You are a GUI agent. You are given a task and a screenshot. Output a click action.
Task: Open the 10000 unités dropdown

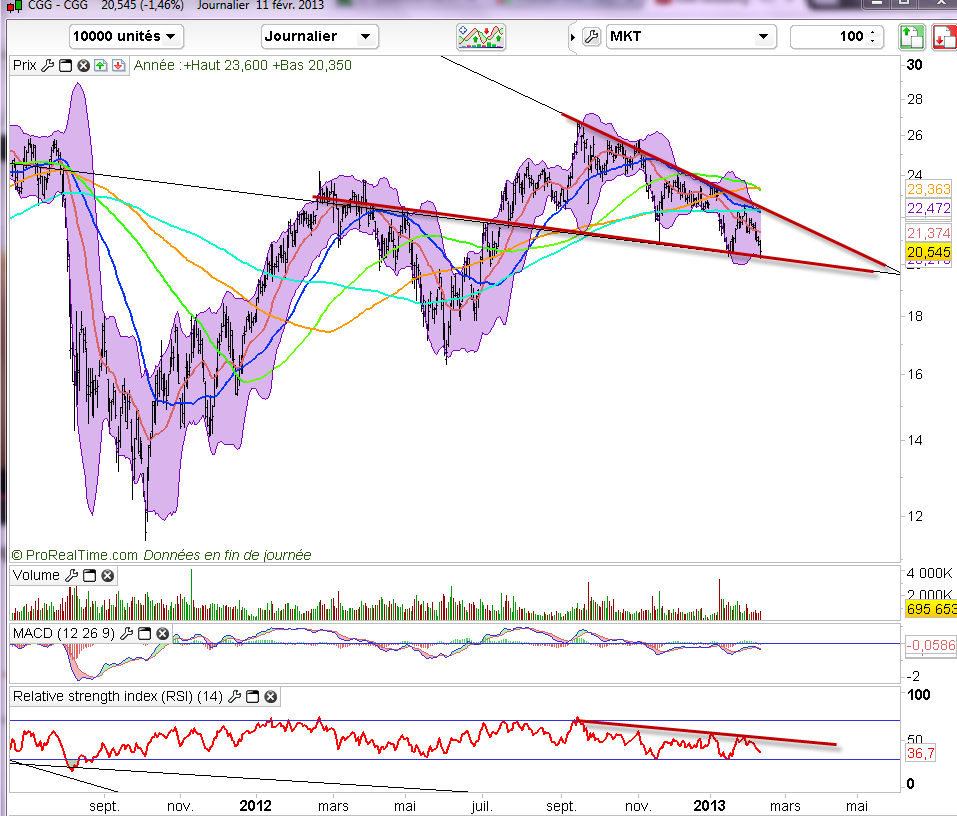click(126, 37)
